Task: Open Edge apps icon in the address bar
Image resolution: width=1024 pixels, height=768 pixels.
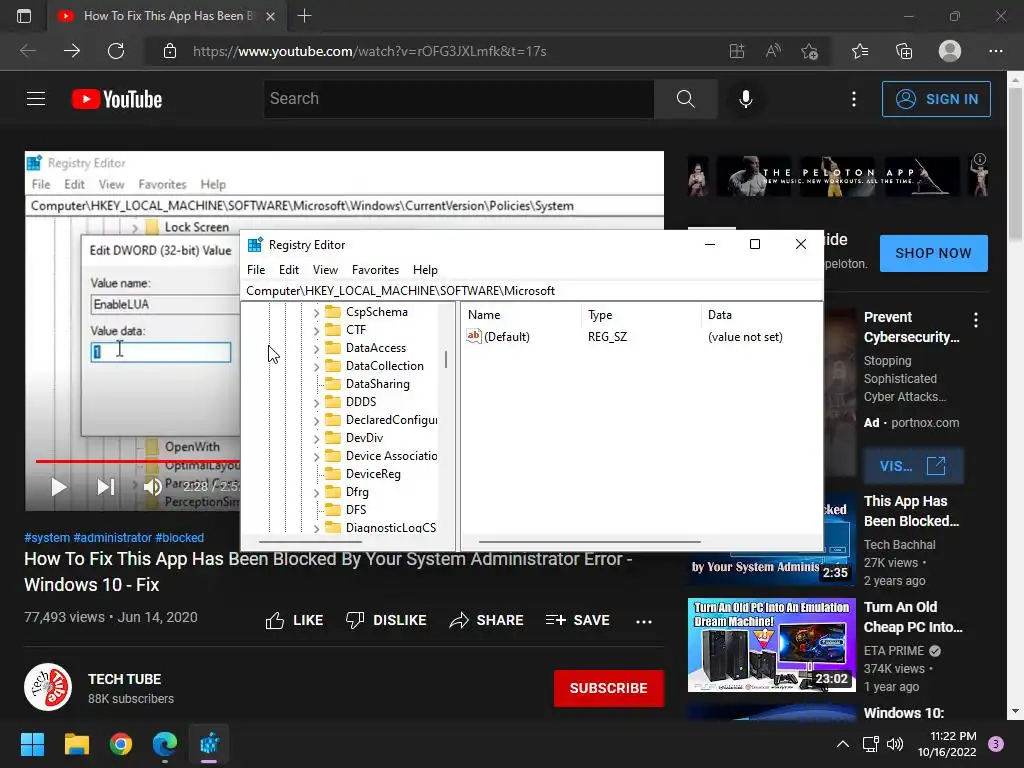Action: 737,51
